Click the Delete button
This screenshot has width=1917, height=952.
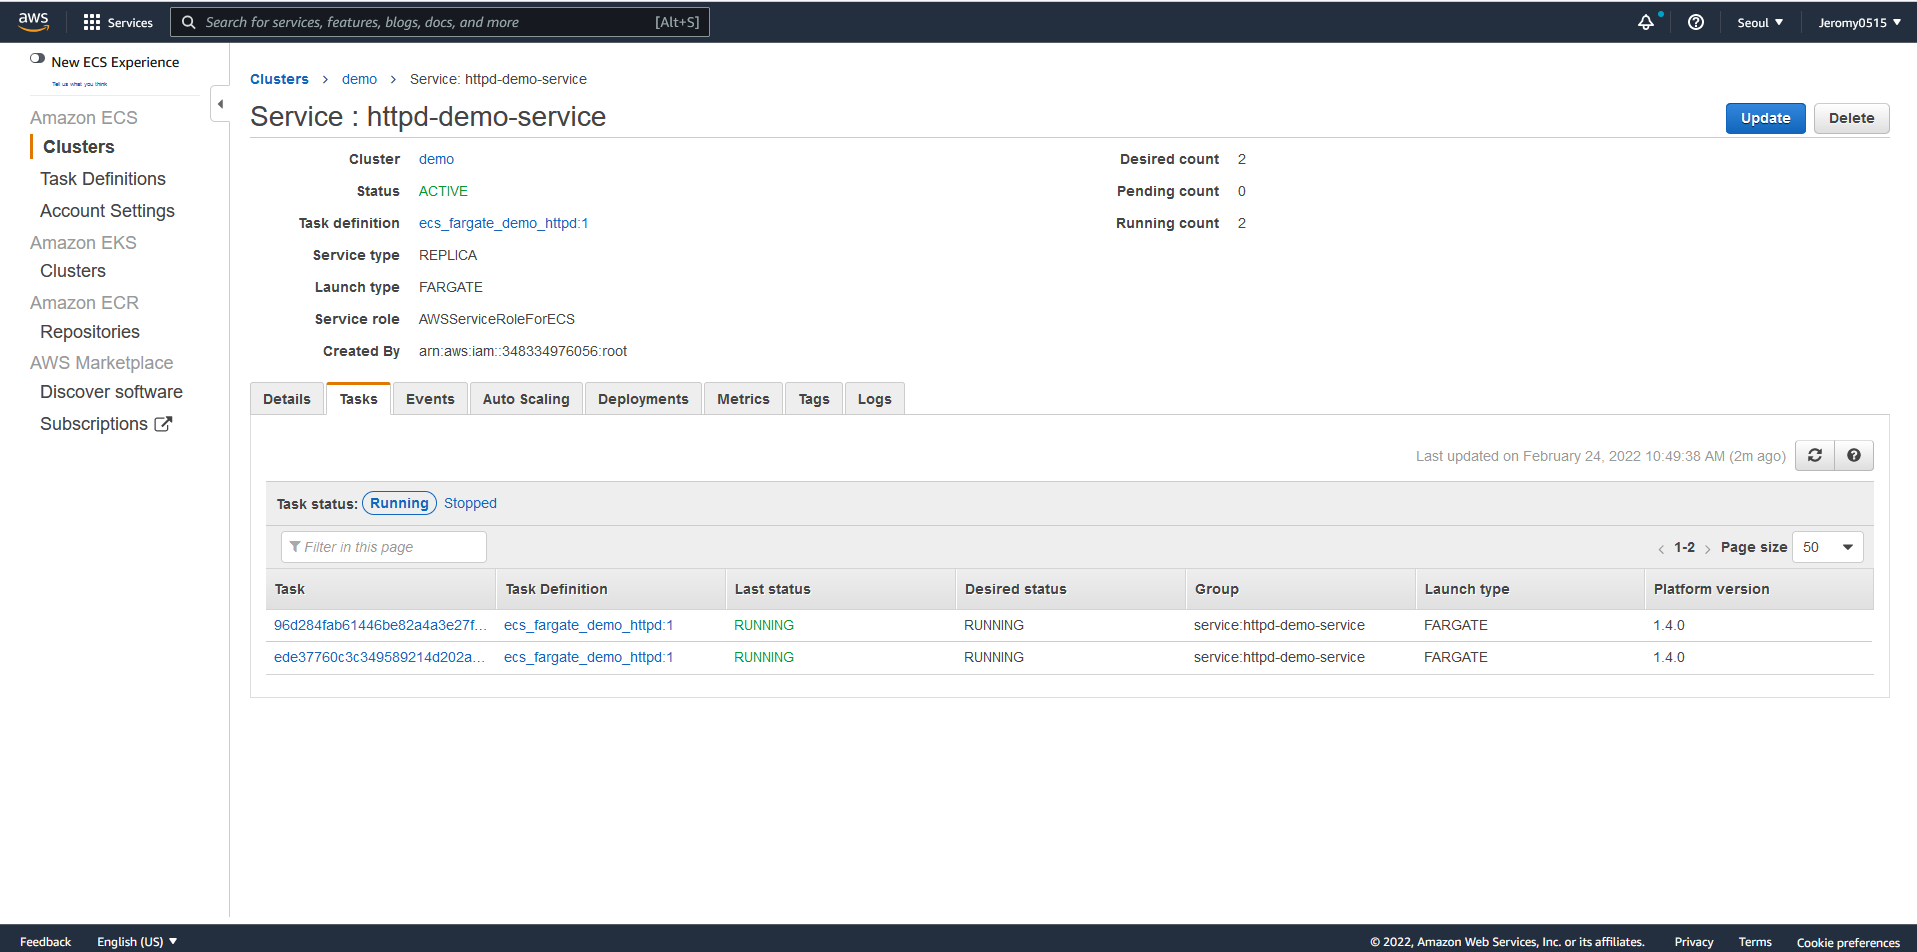[1851, 118]
